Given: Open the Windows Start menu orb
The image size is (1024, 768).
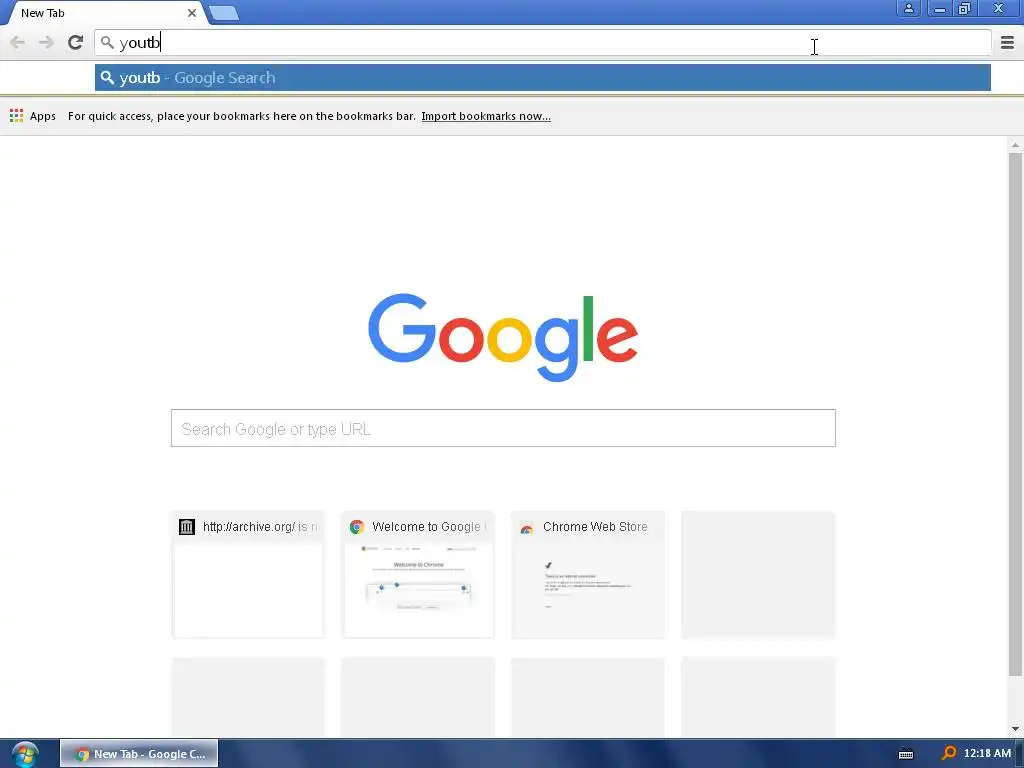Looking at the screenshot, I should pos(25,754).
